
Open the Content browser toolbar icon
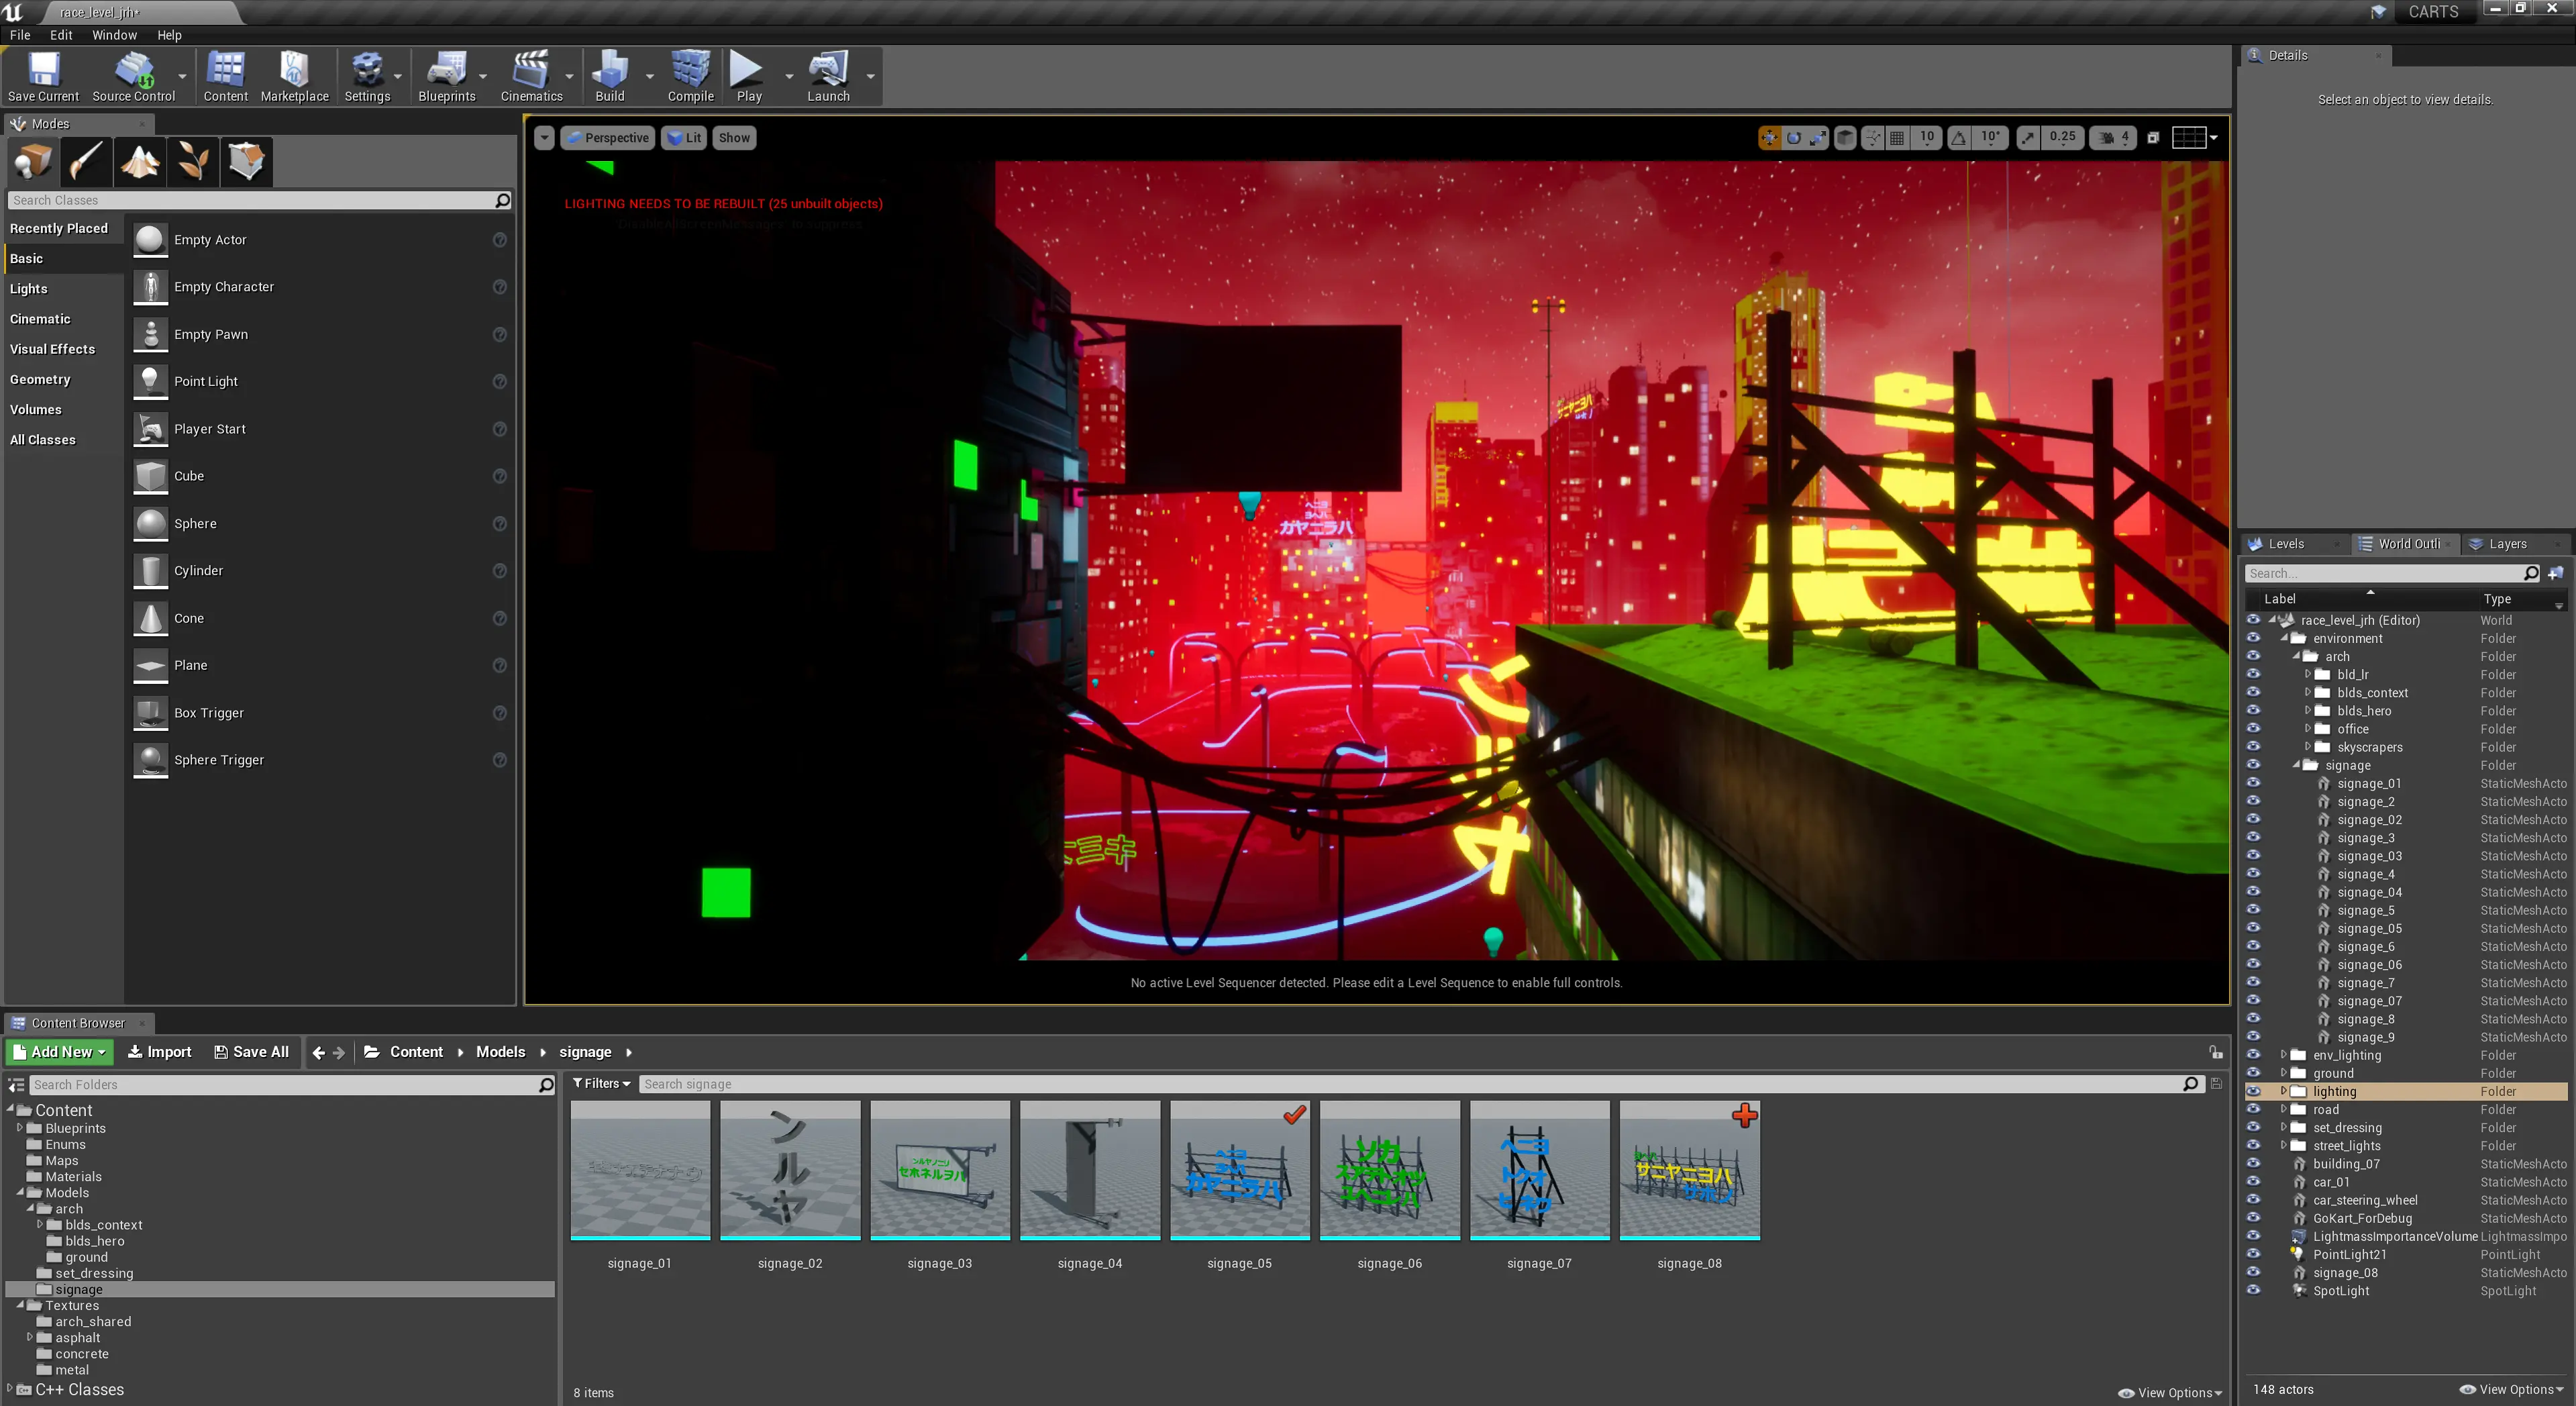pyautogui.click(x=225, y=70)
